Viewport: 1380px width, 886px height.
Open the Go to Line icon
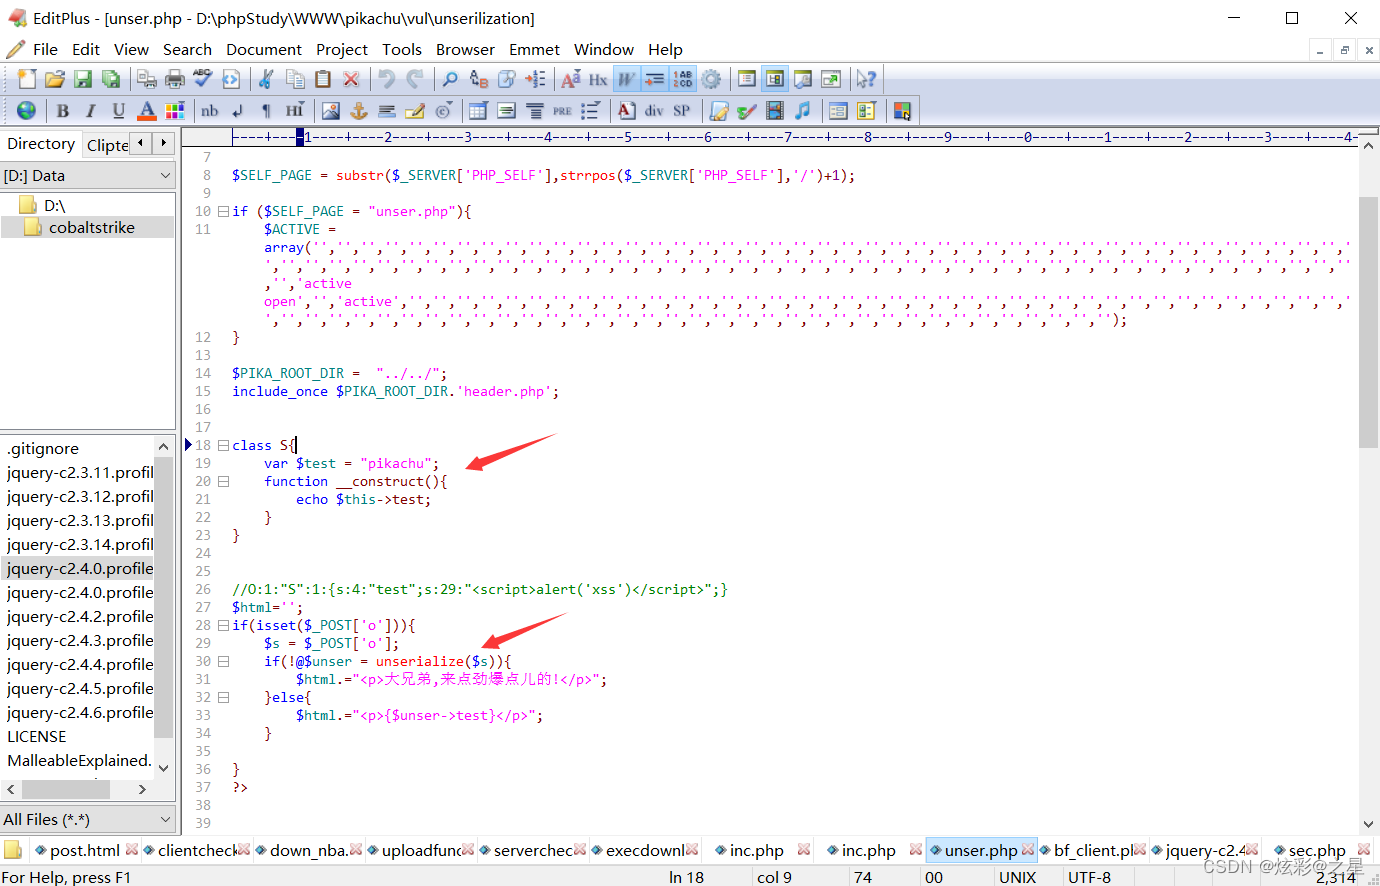coord(535,79)
